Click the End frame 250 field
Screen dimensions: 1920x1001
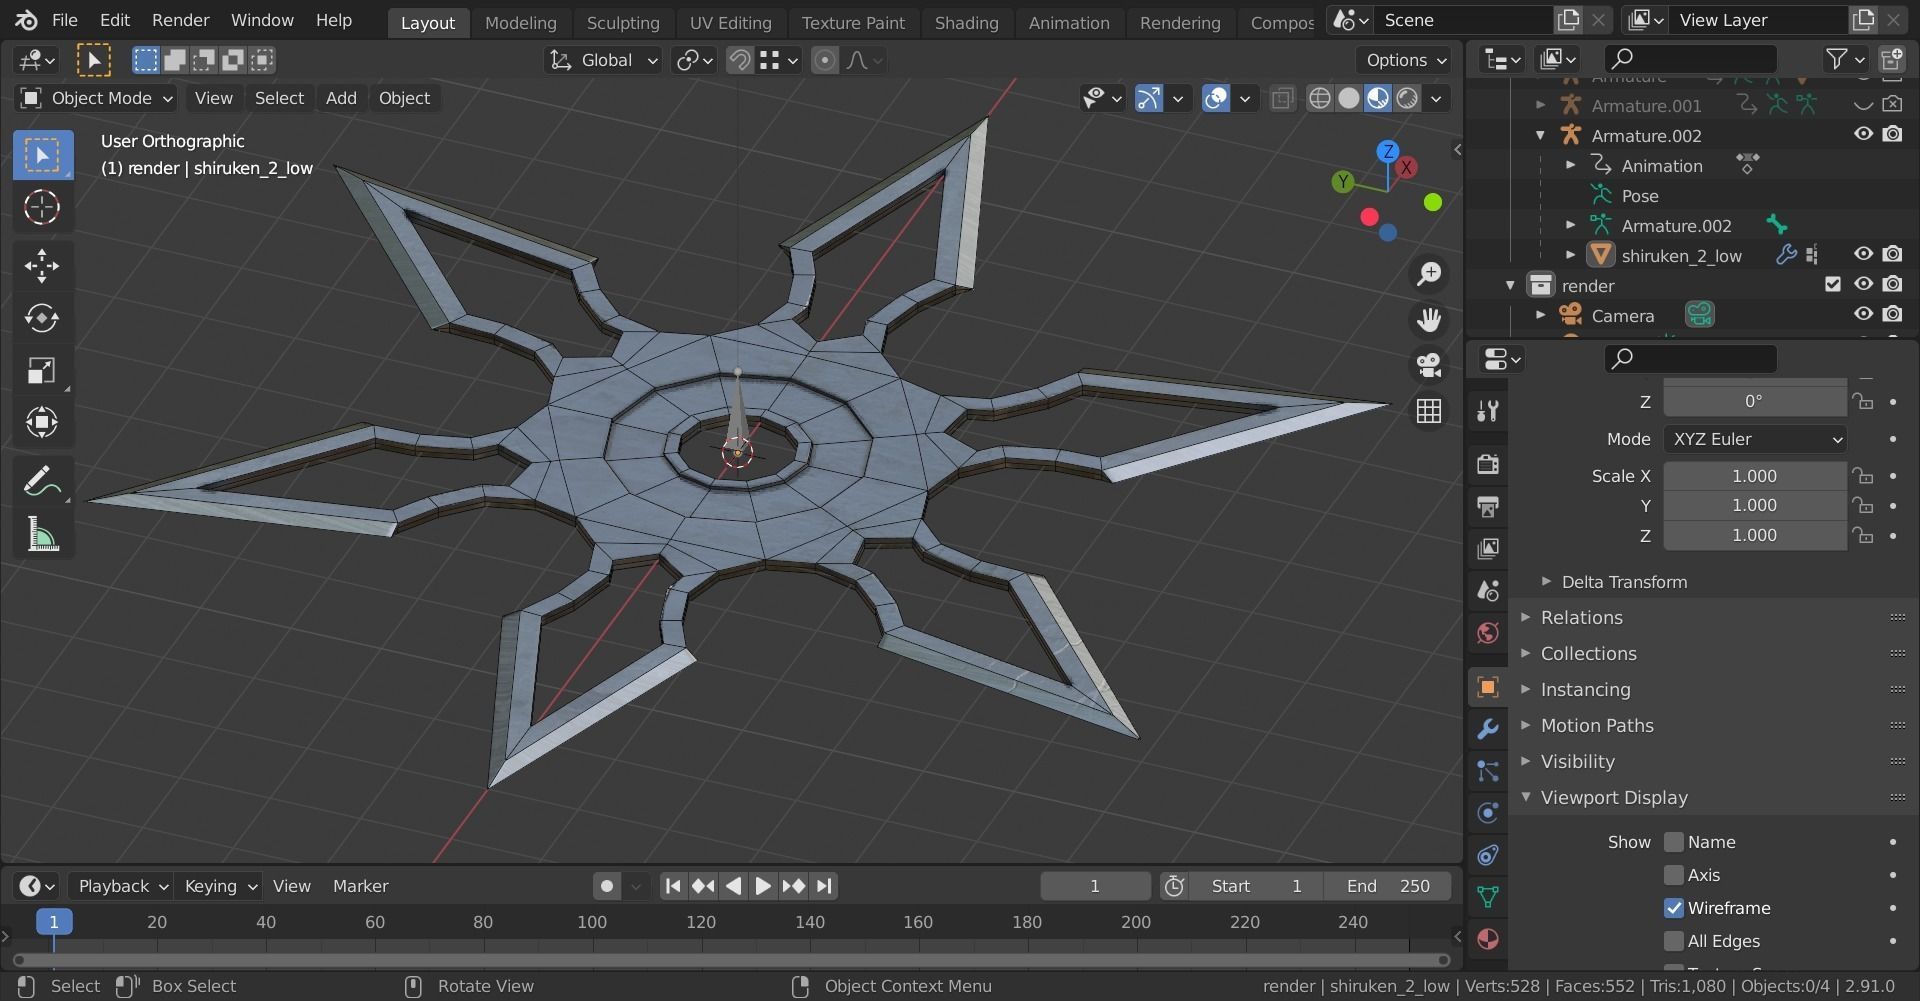[1388, 886]
